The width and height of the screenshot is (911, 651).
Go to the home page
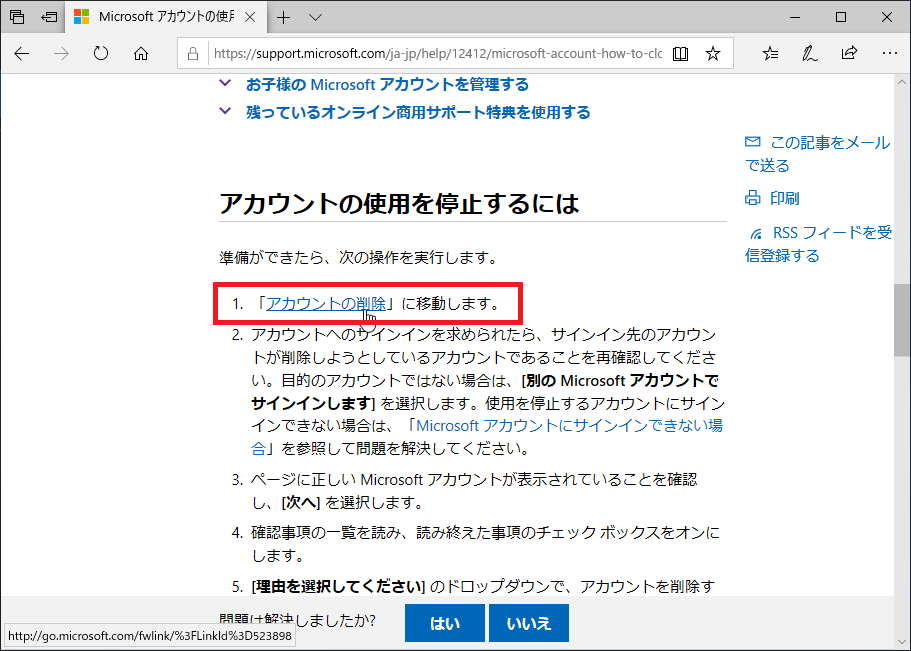tap(141, 54)
